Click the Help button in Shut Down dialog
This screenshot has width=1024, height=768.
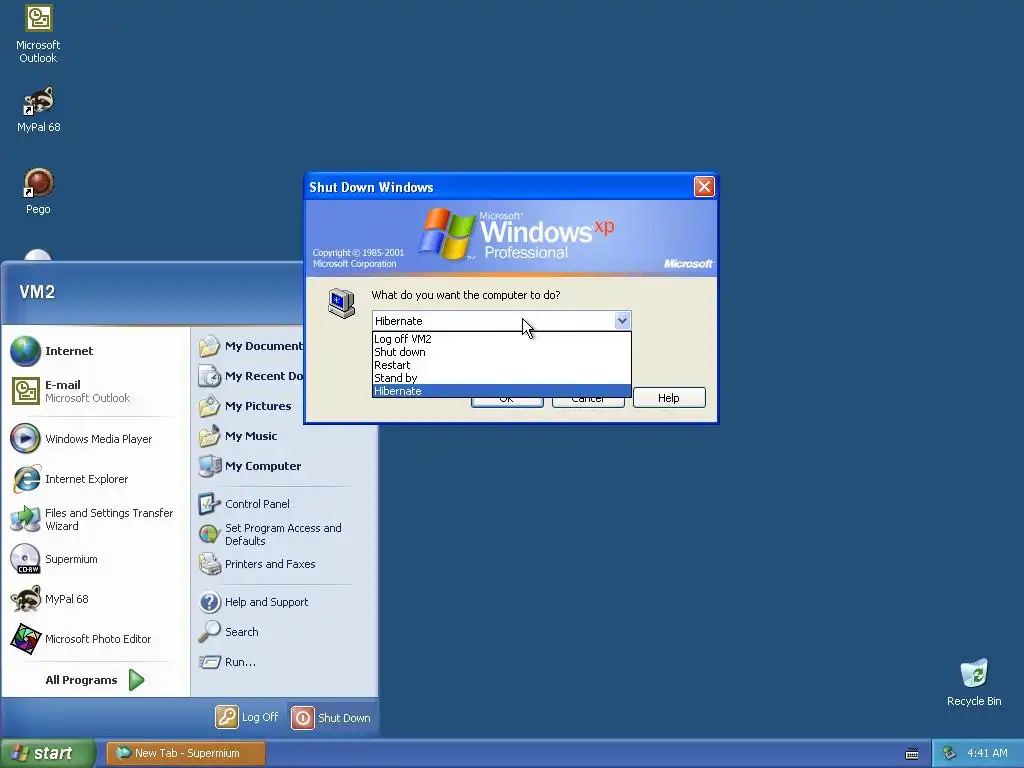pos(669,398)
